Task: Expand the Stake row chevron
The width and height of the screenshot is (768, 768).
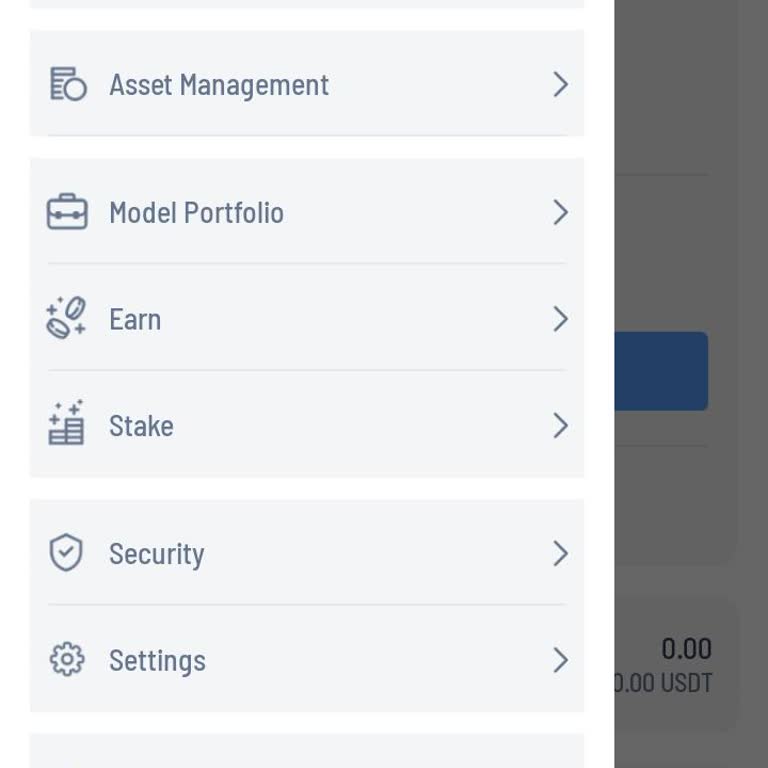Action: point(560,426)
